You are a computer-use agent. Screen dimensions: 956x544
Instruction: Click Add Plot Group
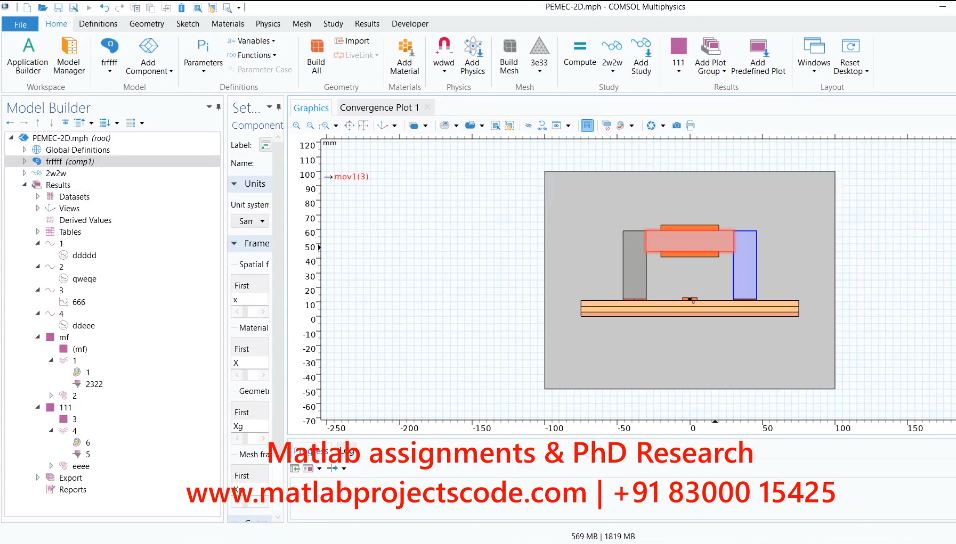710,55
